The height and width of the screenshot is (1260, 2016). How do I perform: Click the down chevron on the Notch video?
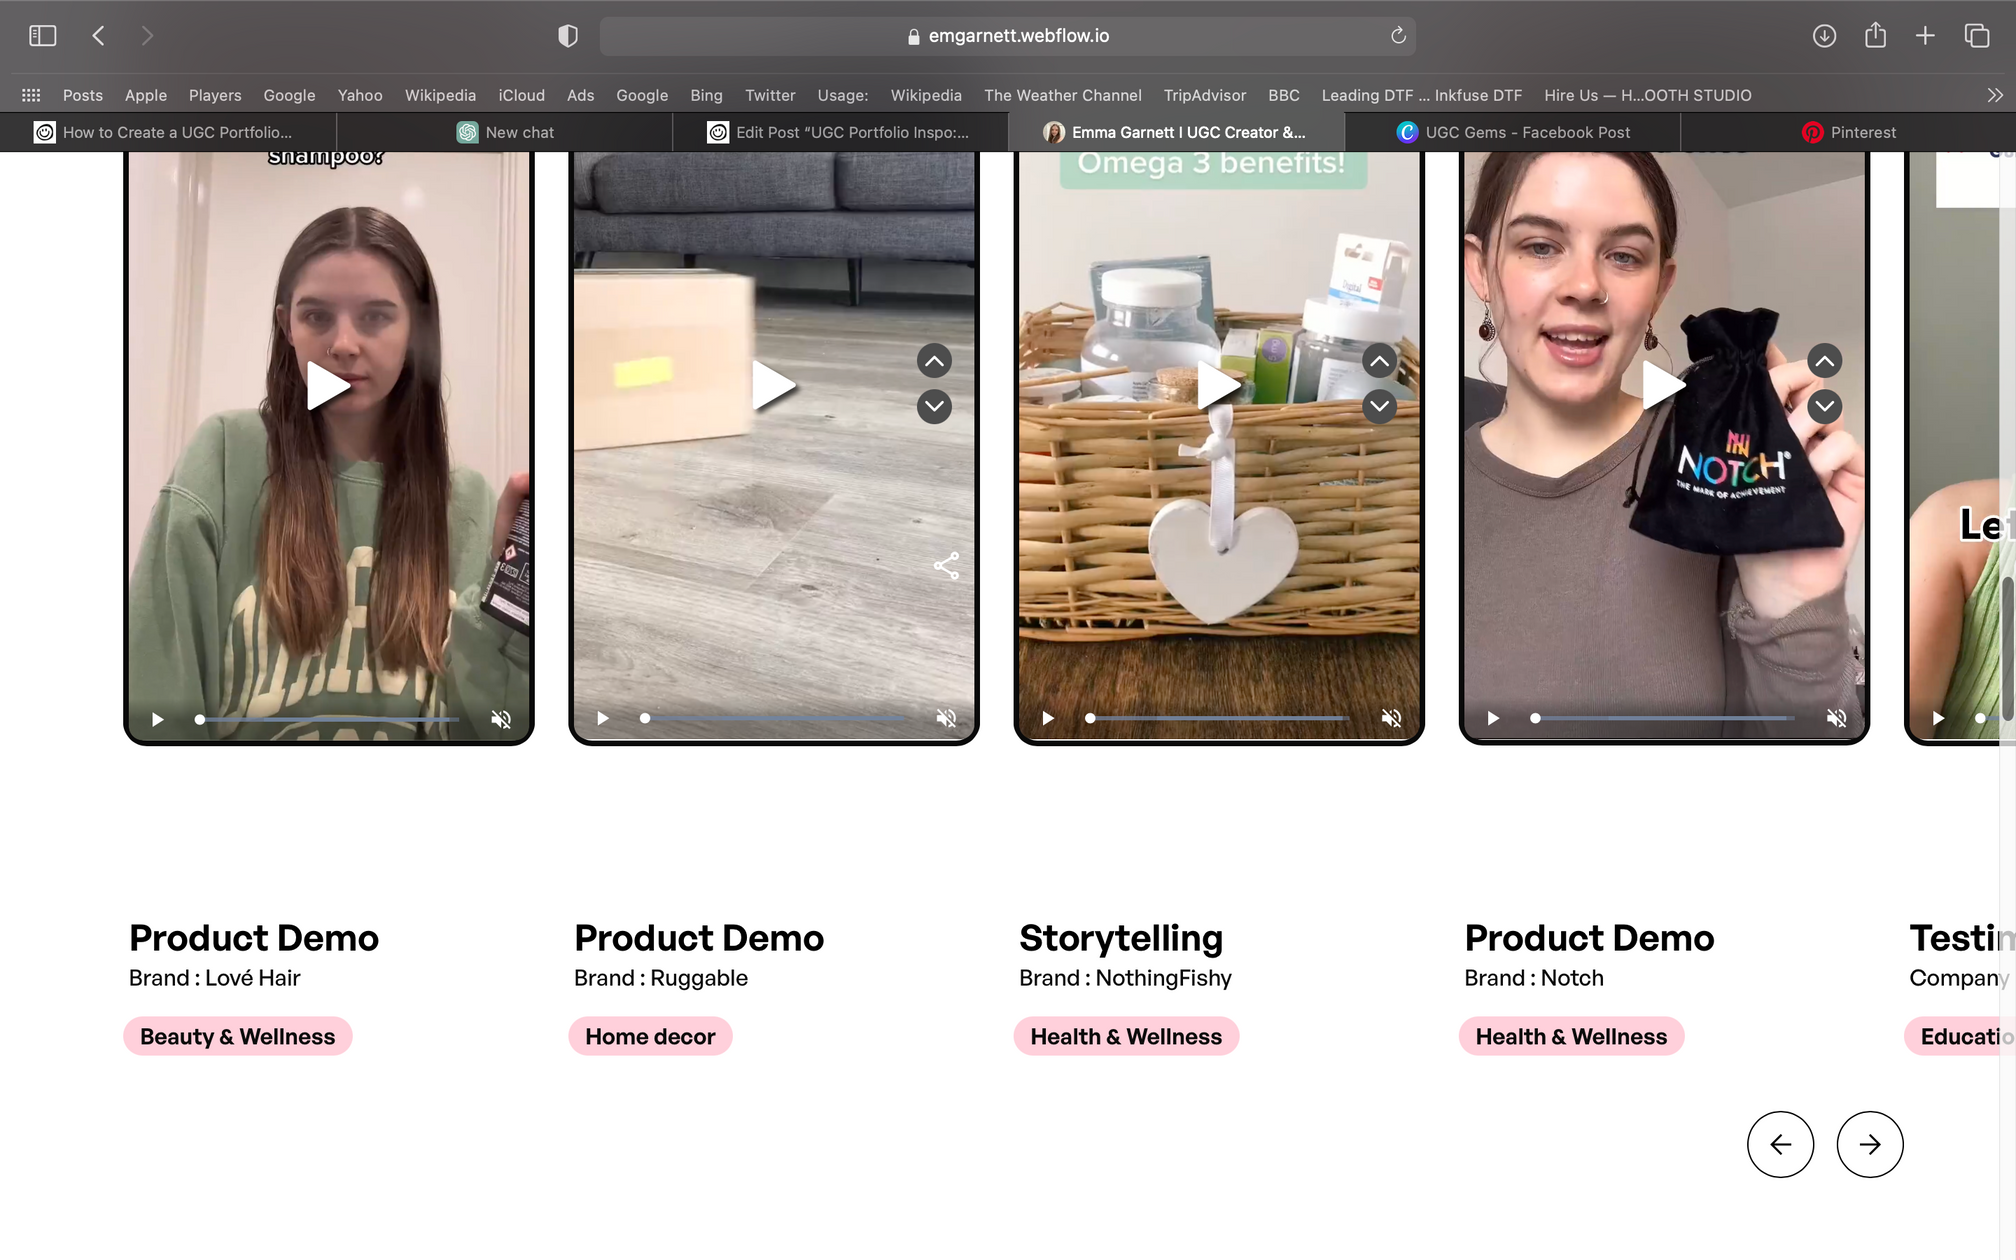[x=1824, y=406]
